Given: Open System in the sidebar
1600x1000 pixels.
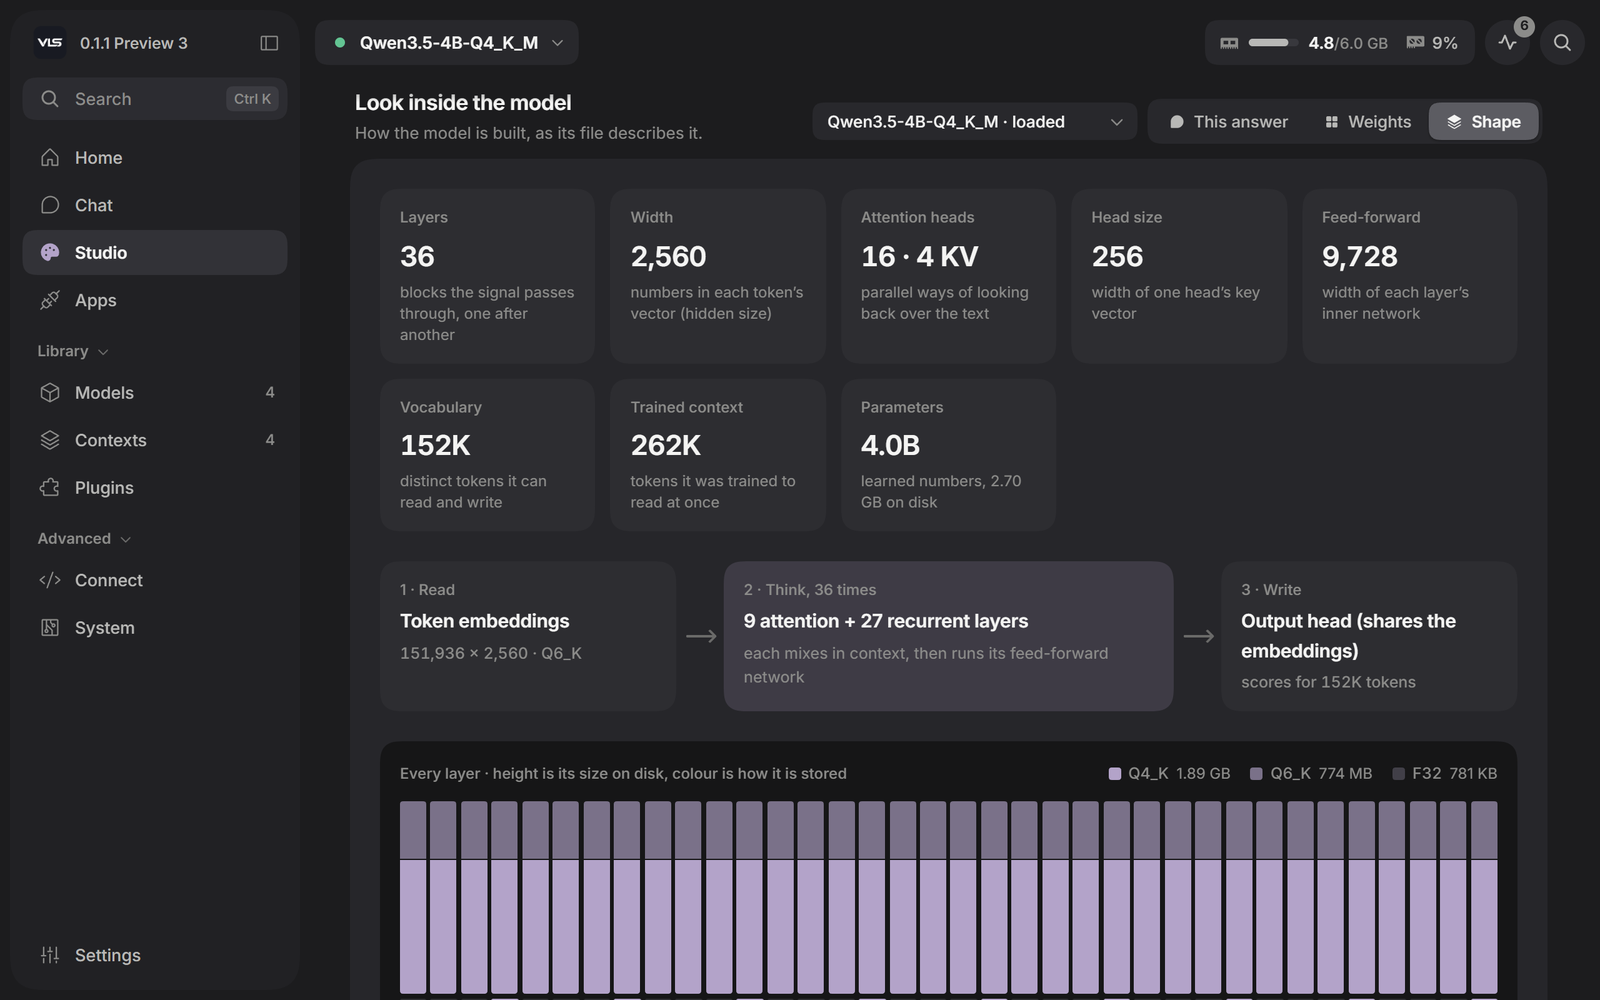Looking at the screenshot, I should (155, 627).
